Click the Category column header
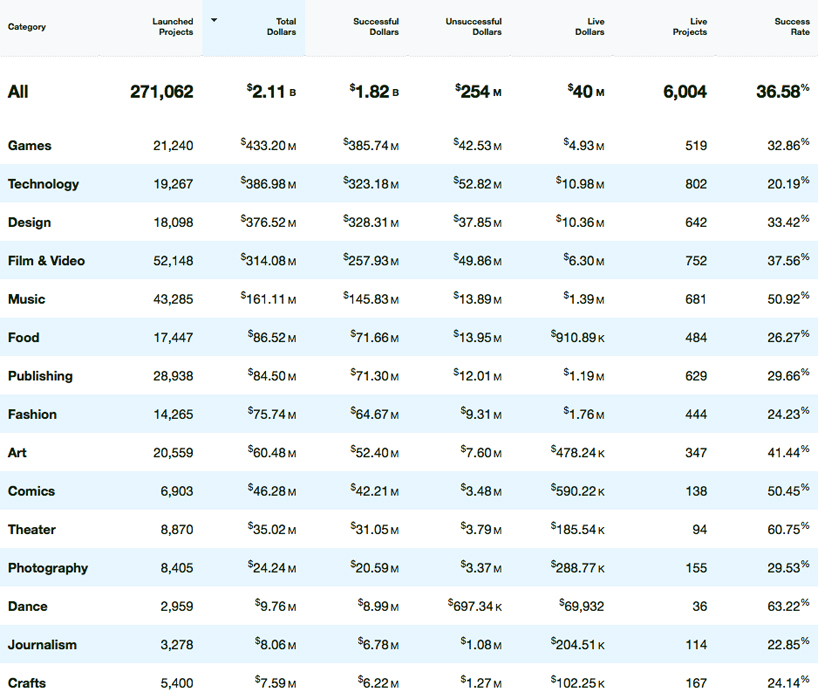Viewport: 818px width, 699px height. [x=27, y=27]
